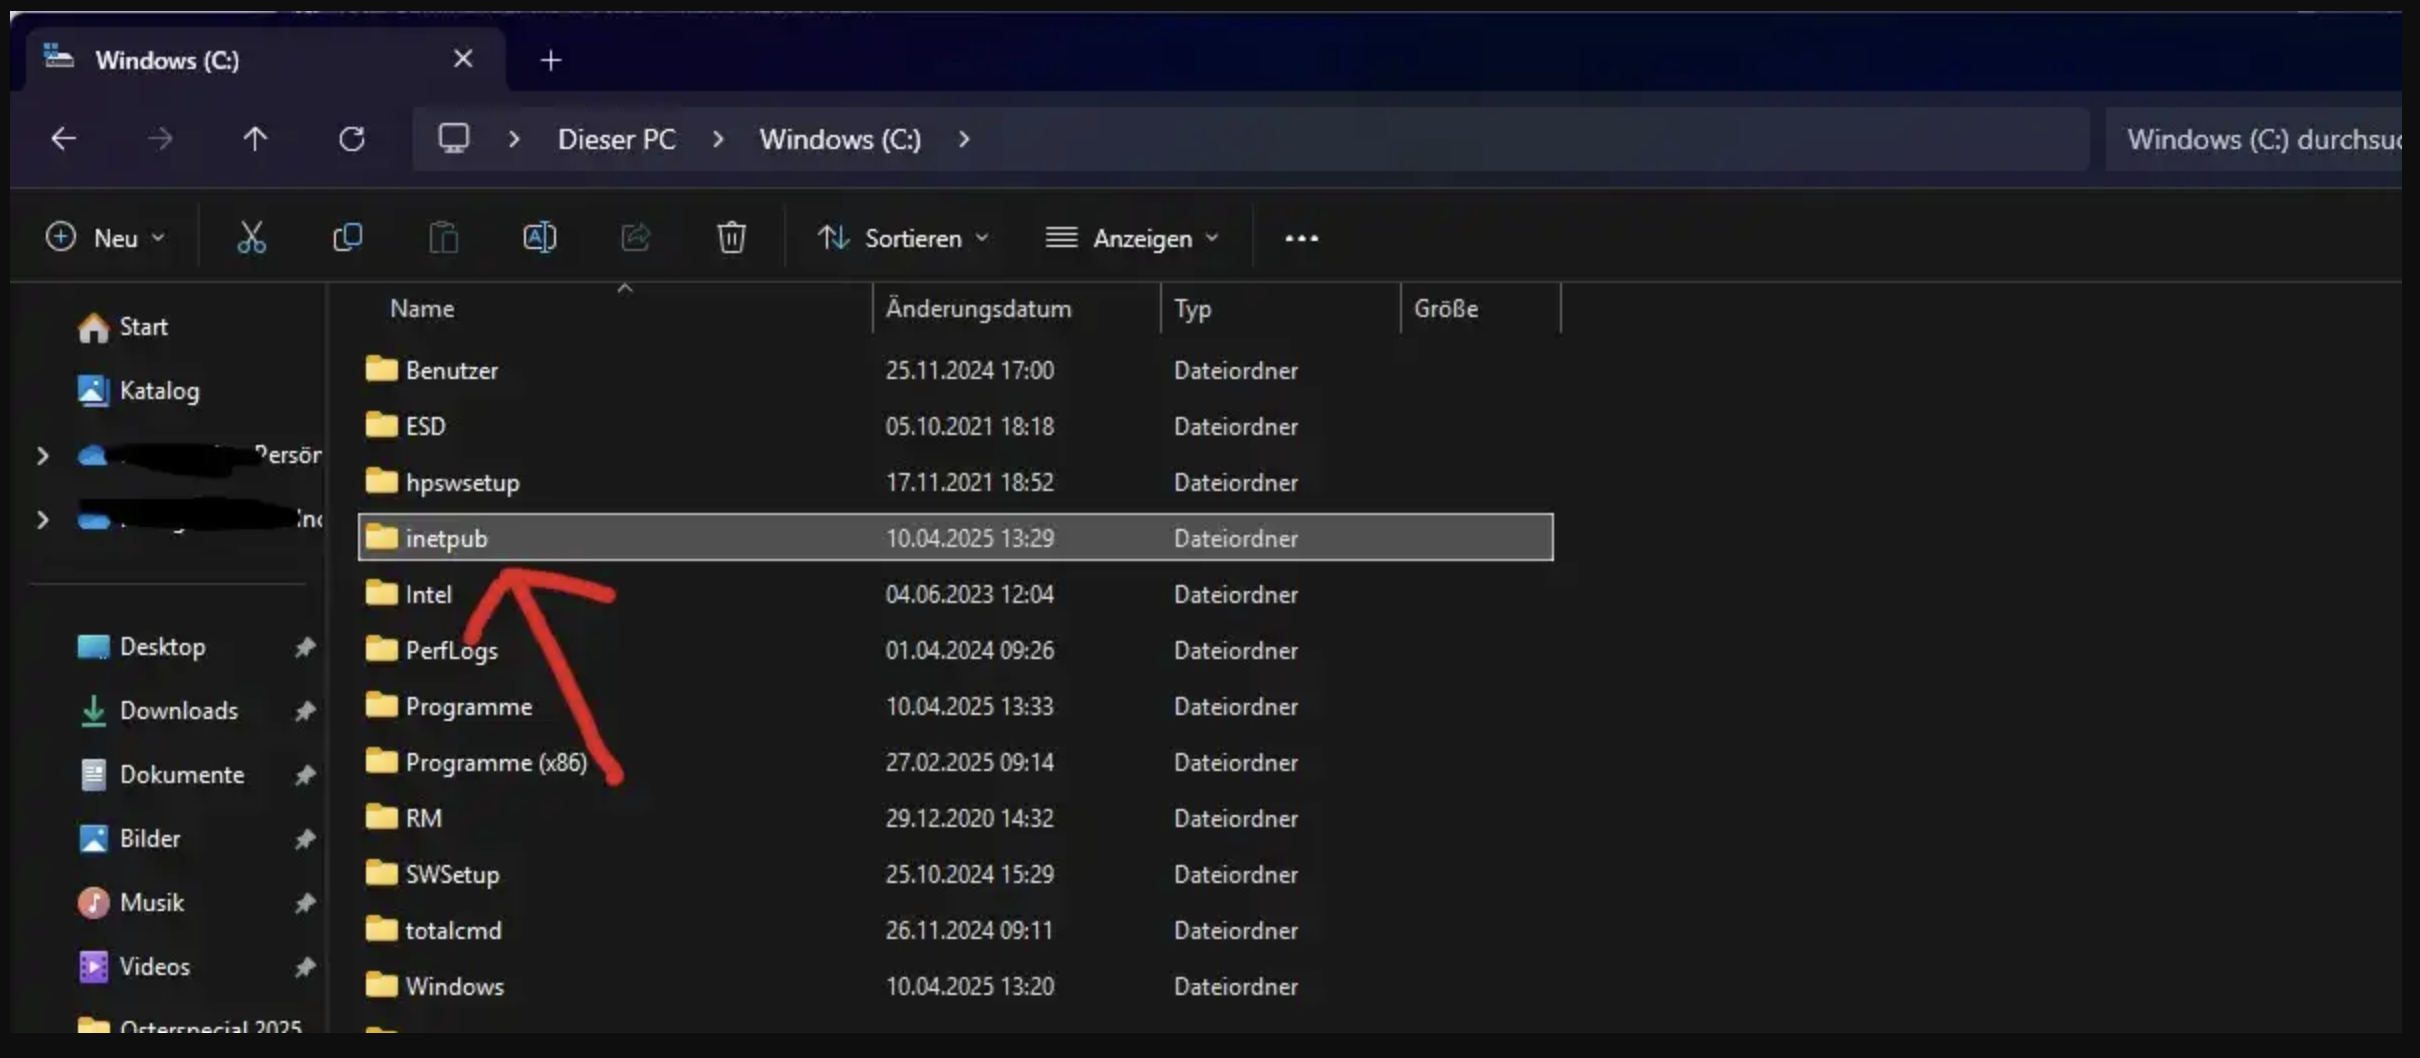Select the Windows (C:) tab
The height and width of the screenshot is (1058, 2420).
click(167, 59)
